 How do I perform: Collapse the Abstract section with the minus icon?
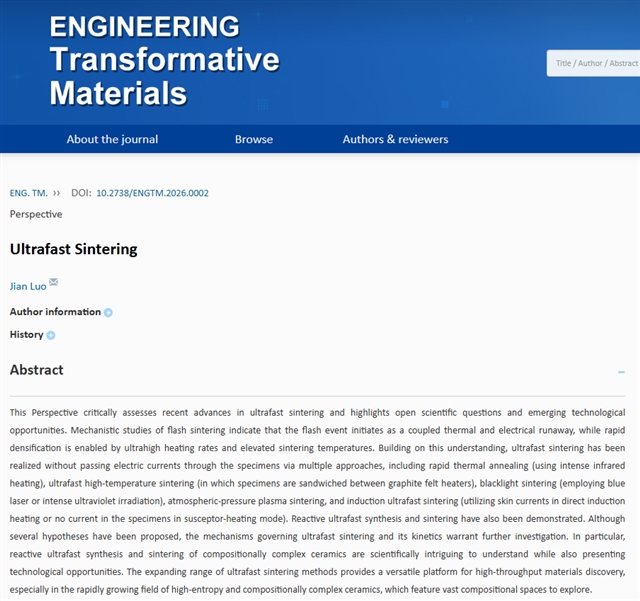(x=621, y=371)
